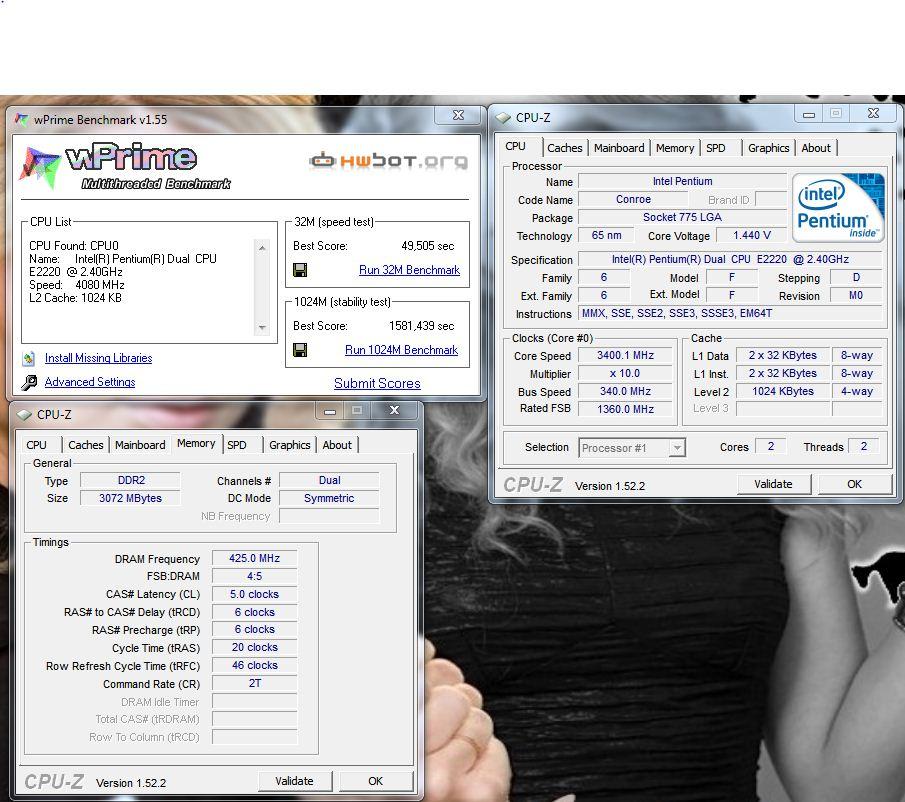Image resolution: width=905 pixels, height=802 pixels.
Task: Switch to Mainboard tab in the processor CPU-Z window
Action: click(x=619, y=148)
